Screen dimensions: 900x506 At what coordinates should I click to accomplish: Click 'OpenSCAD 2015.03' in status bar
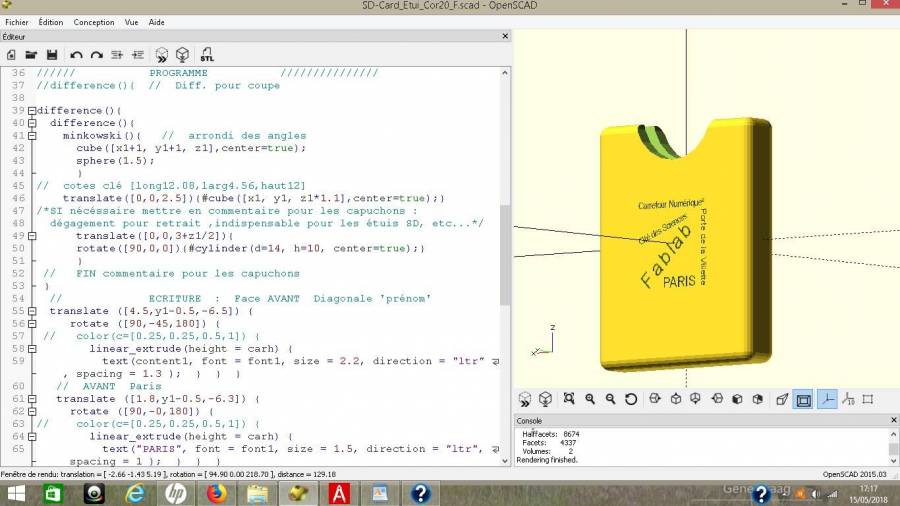[854, 474]
